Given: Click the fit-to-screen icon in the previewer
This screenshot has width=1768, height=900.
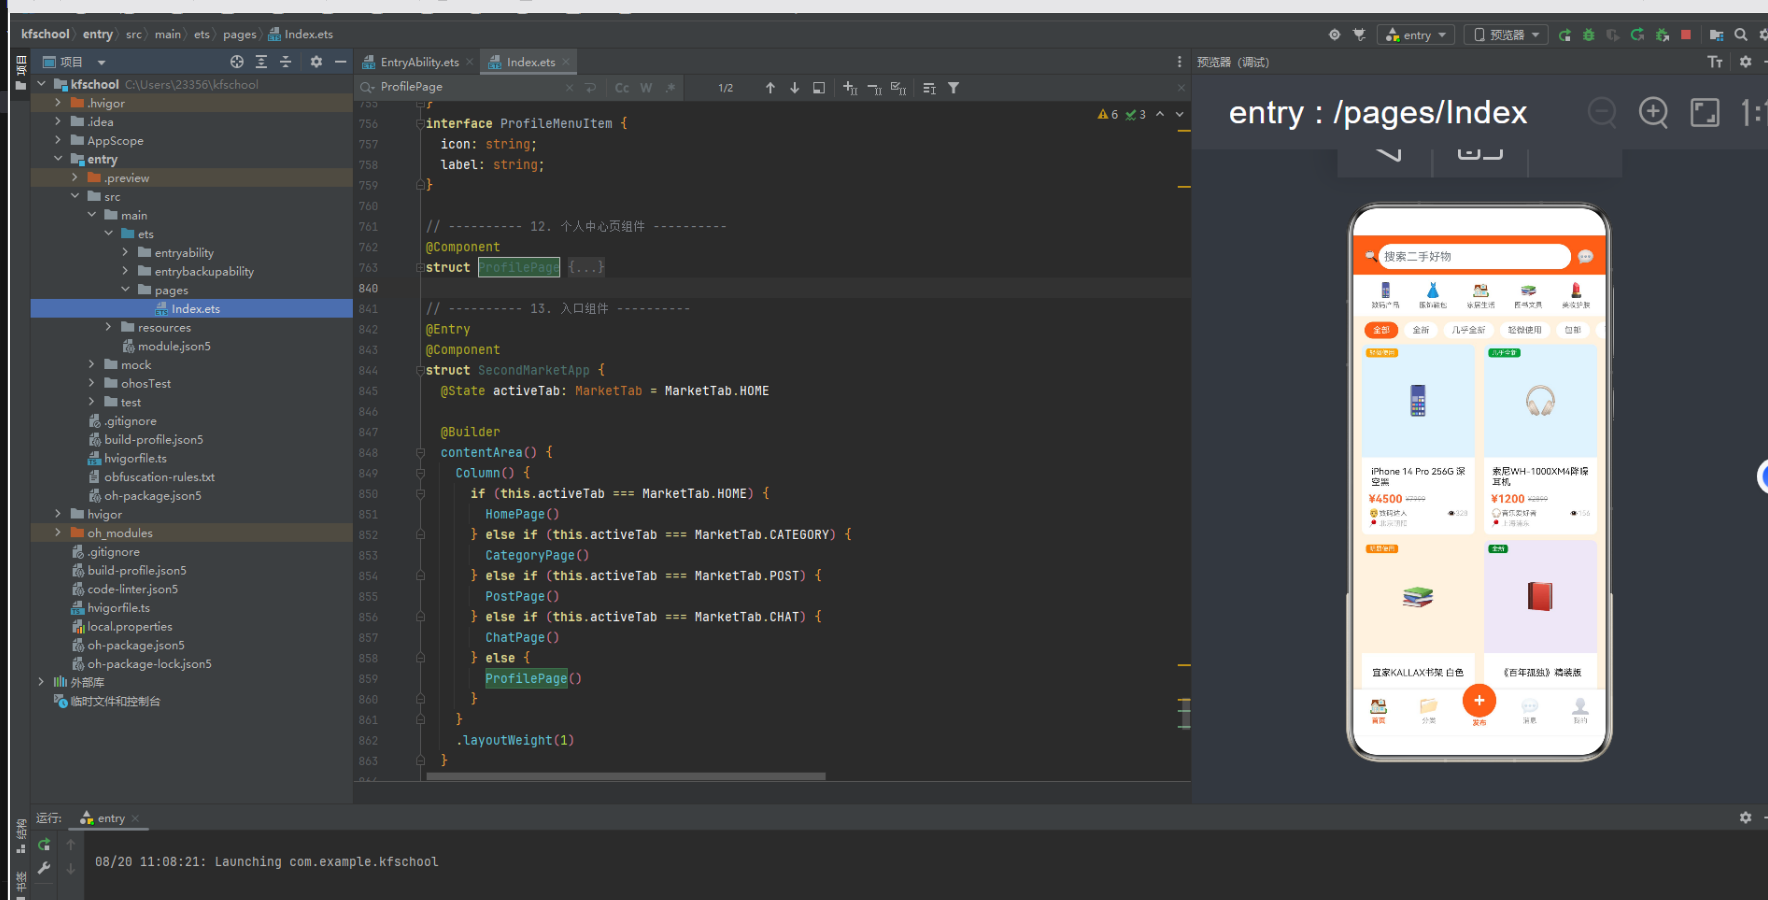Looking at the screenshot, I should pyautogui.click(x=1705, y=112).
